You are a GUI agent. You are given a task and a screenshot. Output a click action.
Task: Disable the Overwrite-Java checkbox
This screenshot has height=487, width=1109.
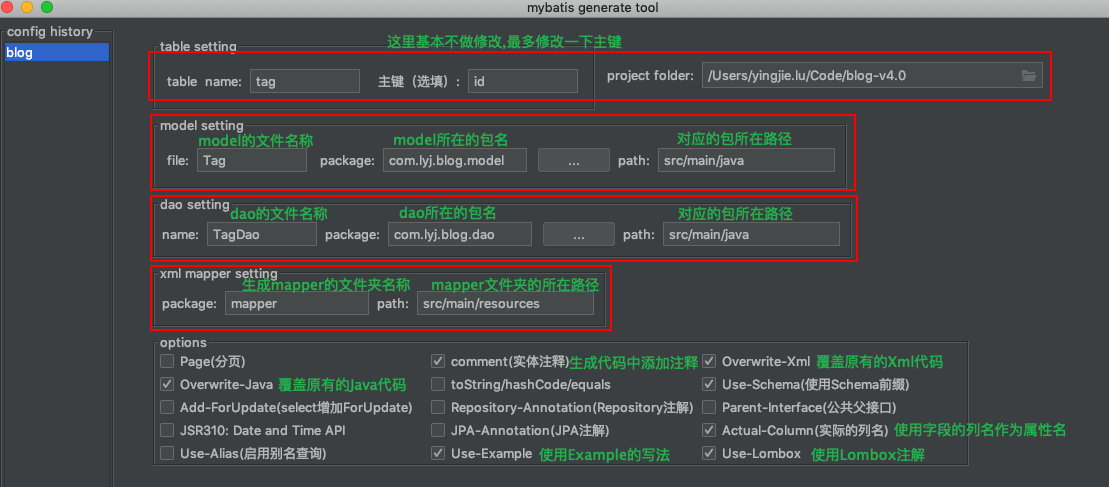(167, 384)
